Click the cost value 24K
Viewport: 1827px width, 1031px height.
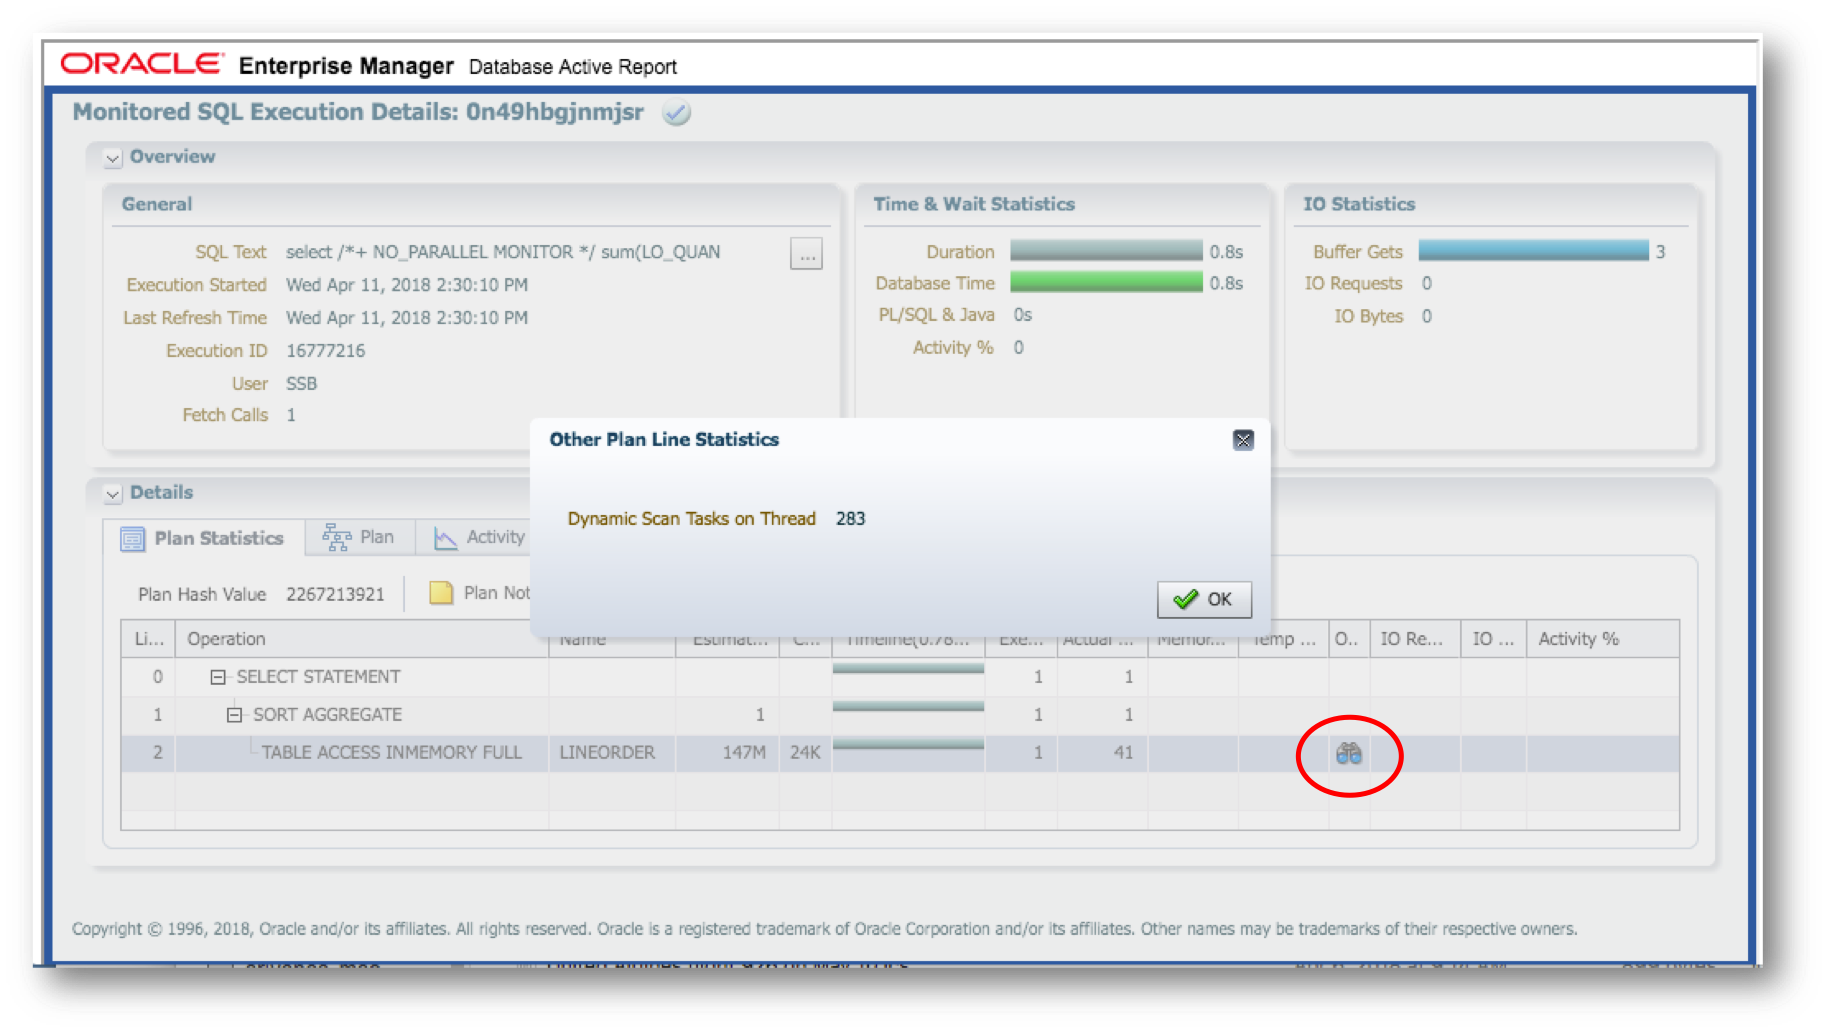click(805, 753)
